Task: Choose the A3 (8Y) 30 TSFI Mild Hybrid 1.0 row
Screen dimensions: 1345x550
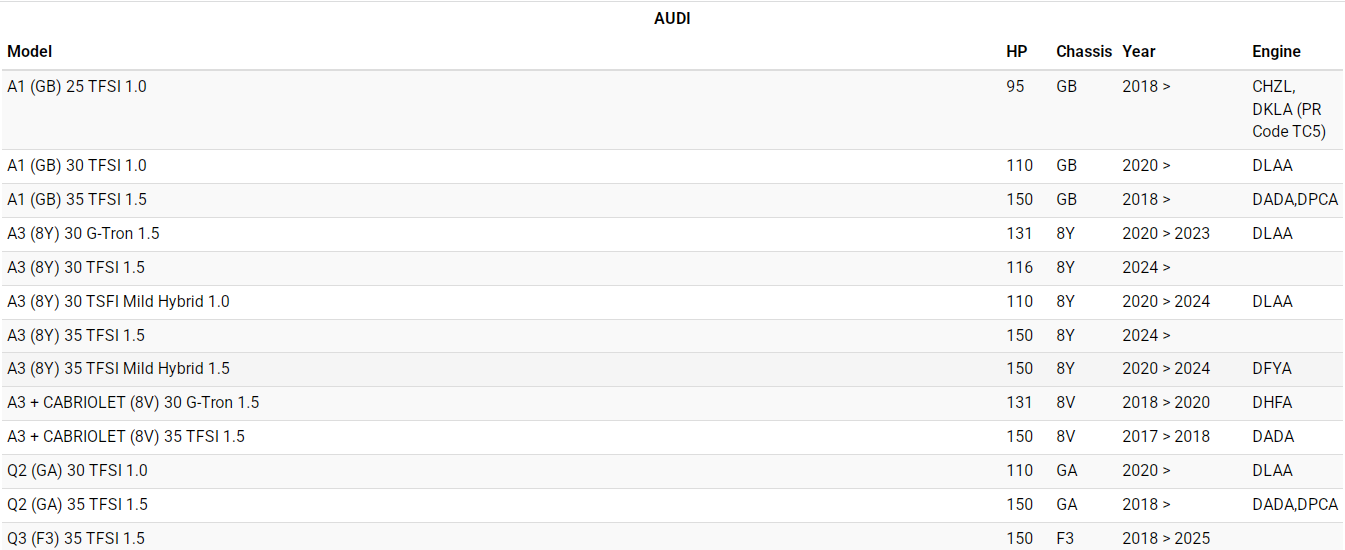Action: (118, 302)
